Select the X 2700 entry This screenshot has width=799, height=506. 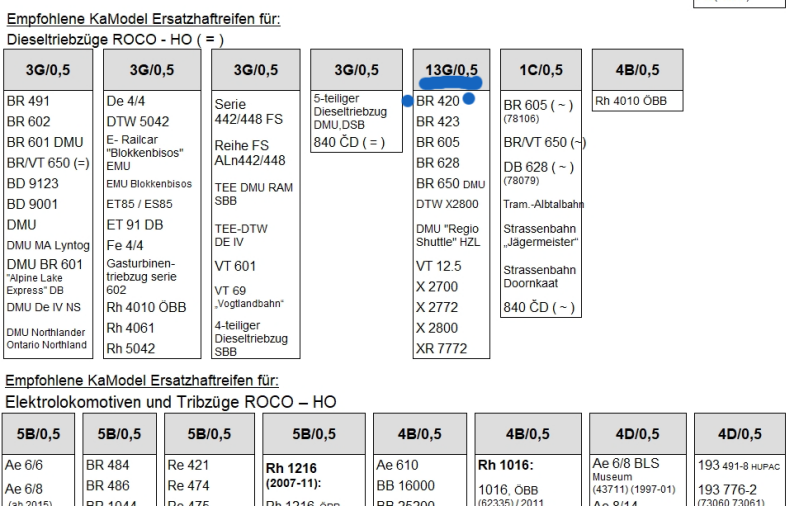[x=437, y=287]
